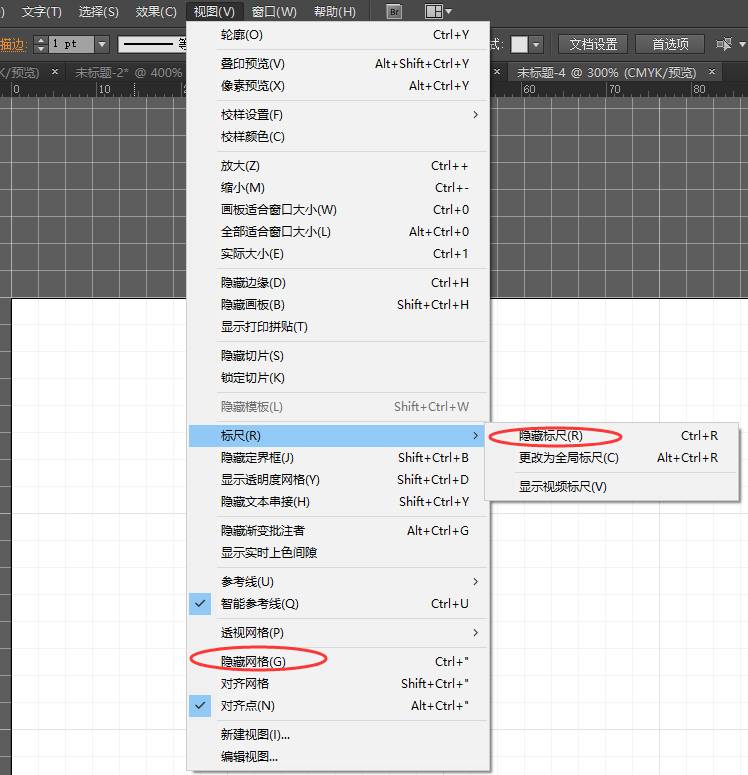Click the 1 pt stroke weight field

pyautogui.click(x=72, y=44)
